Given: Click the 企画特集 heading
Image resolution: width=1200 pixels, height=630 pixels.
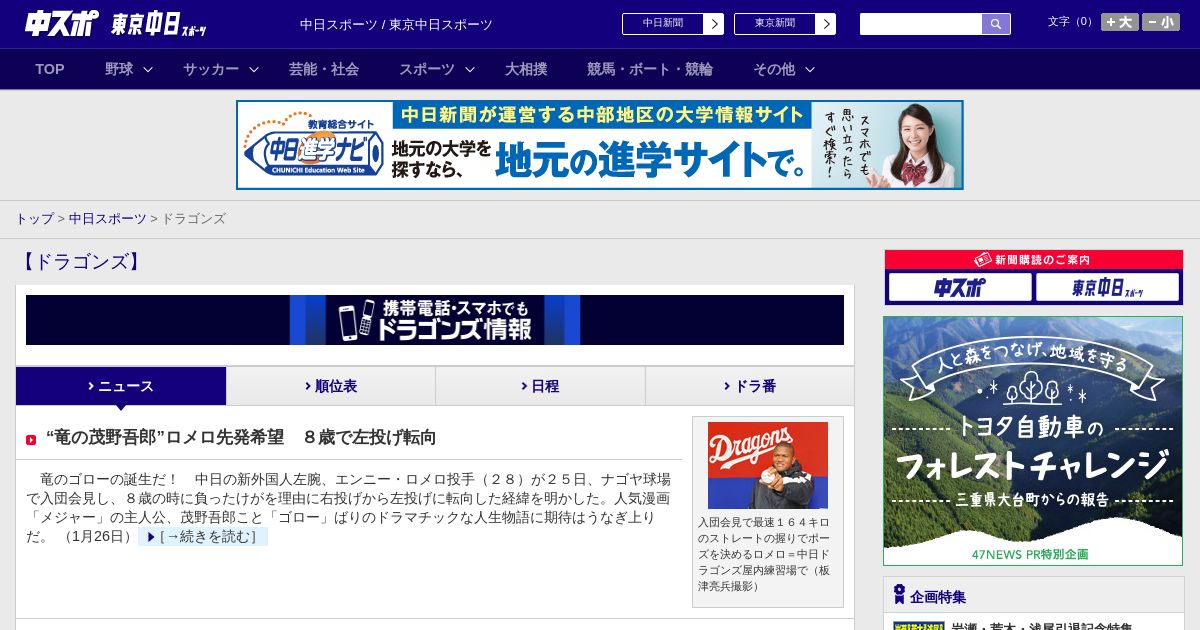Looking at the screenshot, I should [938, 597].
